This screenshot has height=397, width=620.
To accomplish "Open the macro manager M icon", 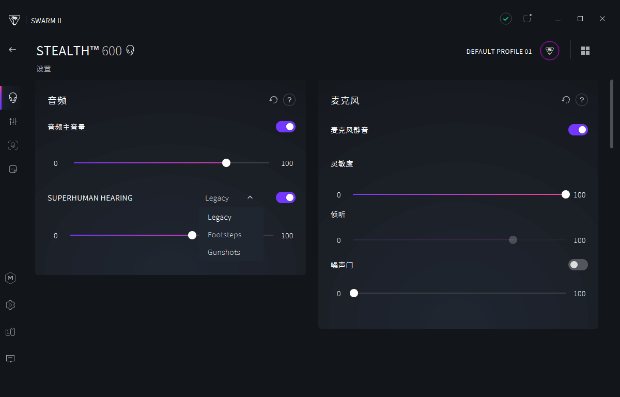I will pyautogui.click(x=11, y=278).
